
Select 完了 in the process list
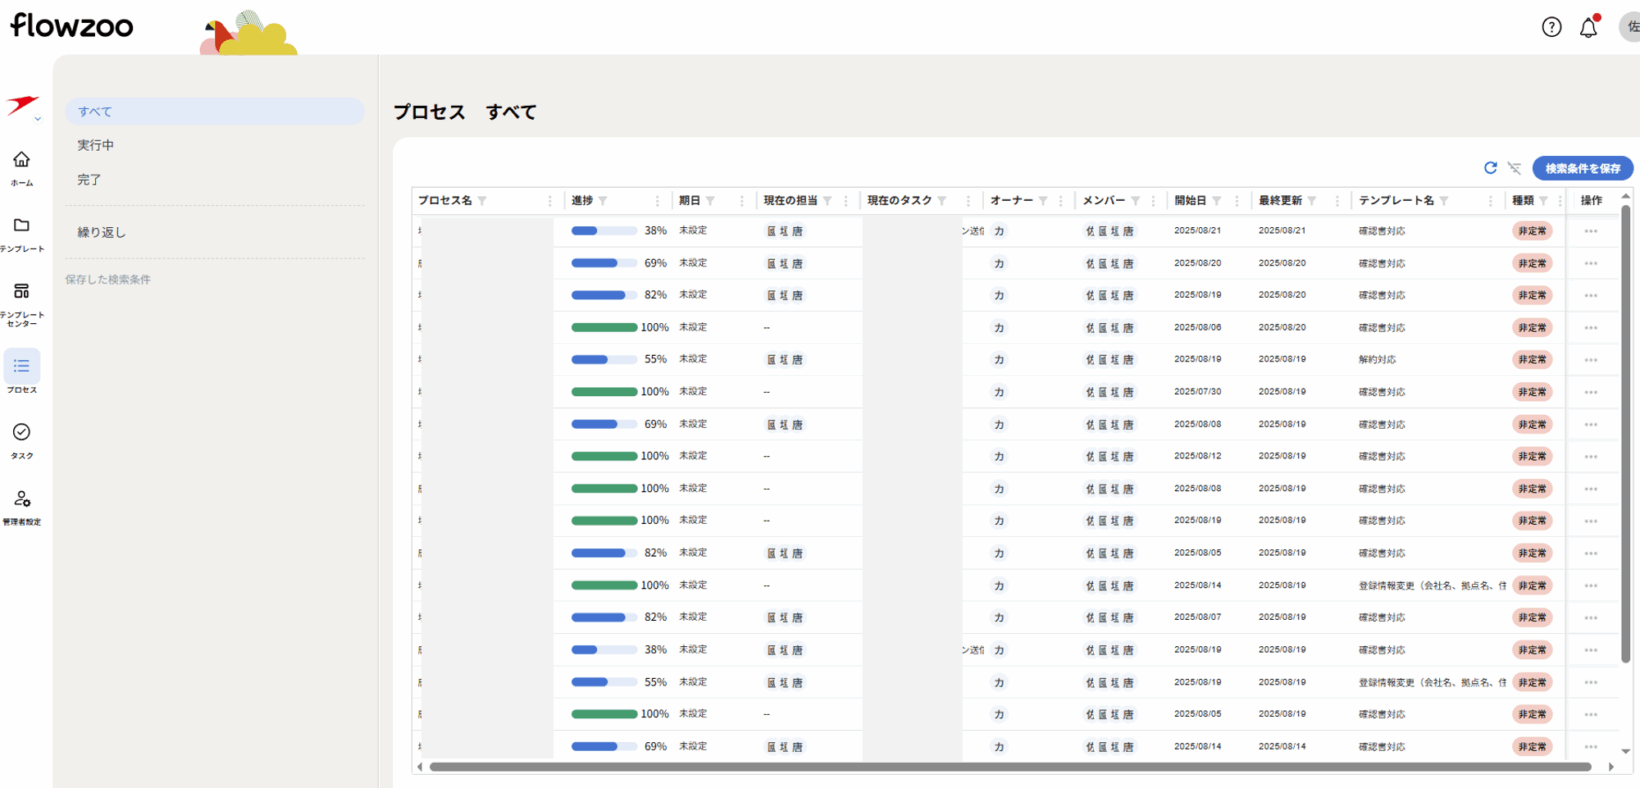point(89,180)
